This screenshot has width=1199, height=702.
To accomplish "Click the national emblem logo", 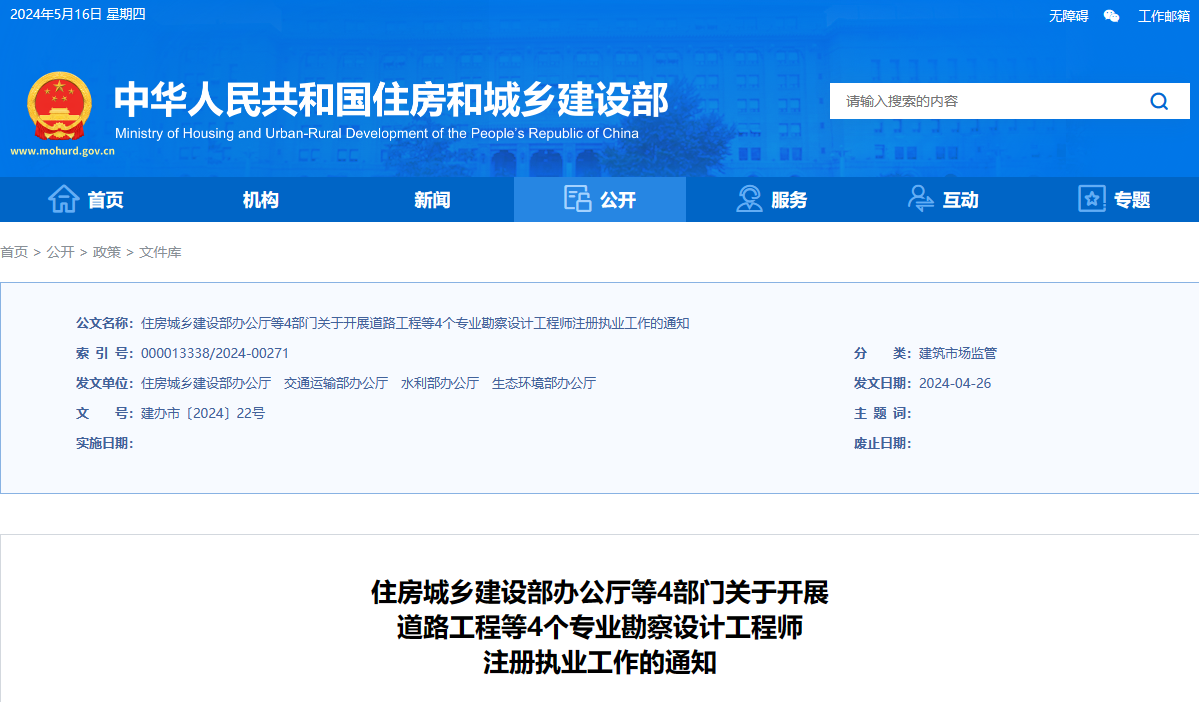I will [x=59, y=106].
